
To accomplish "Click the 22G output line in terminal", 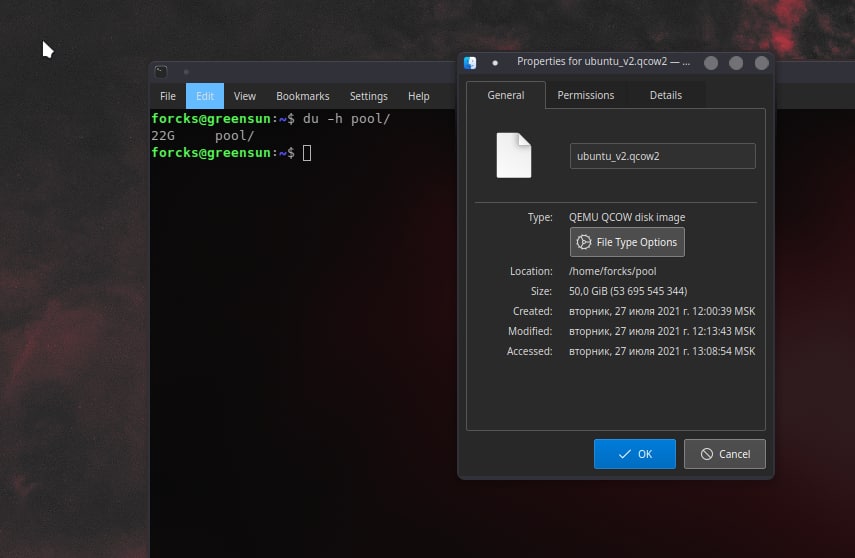I will [203, 136].
